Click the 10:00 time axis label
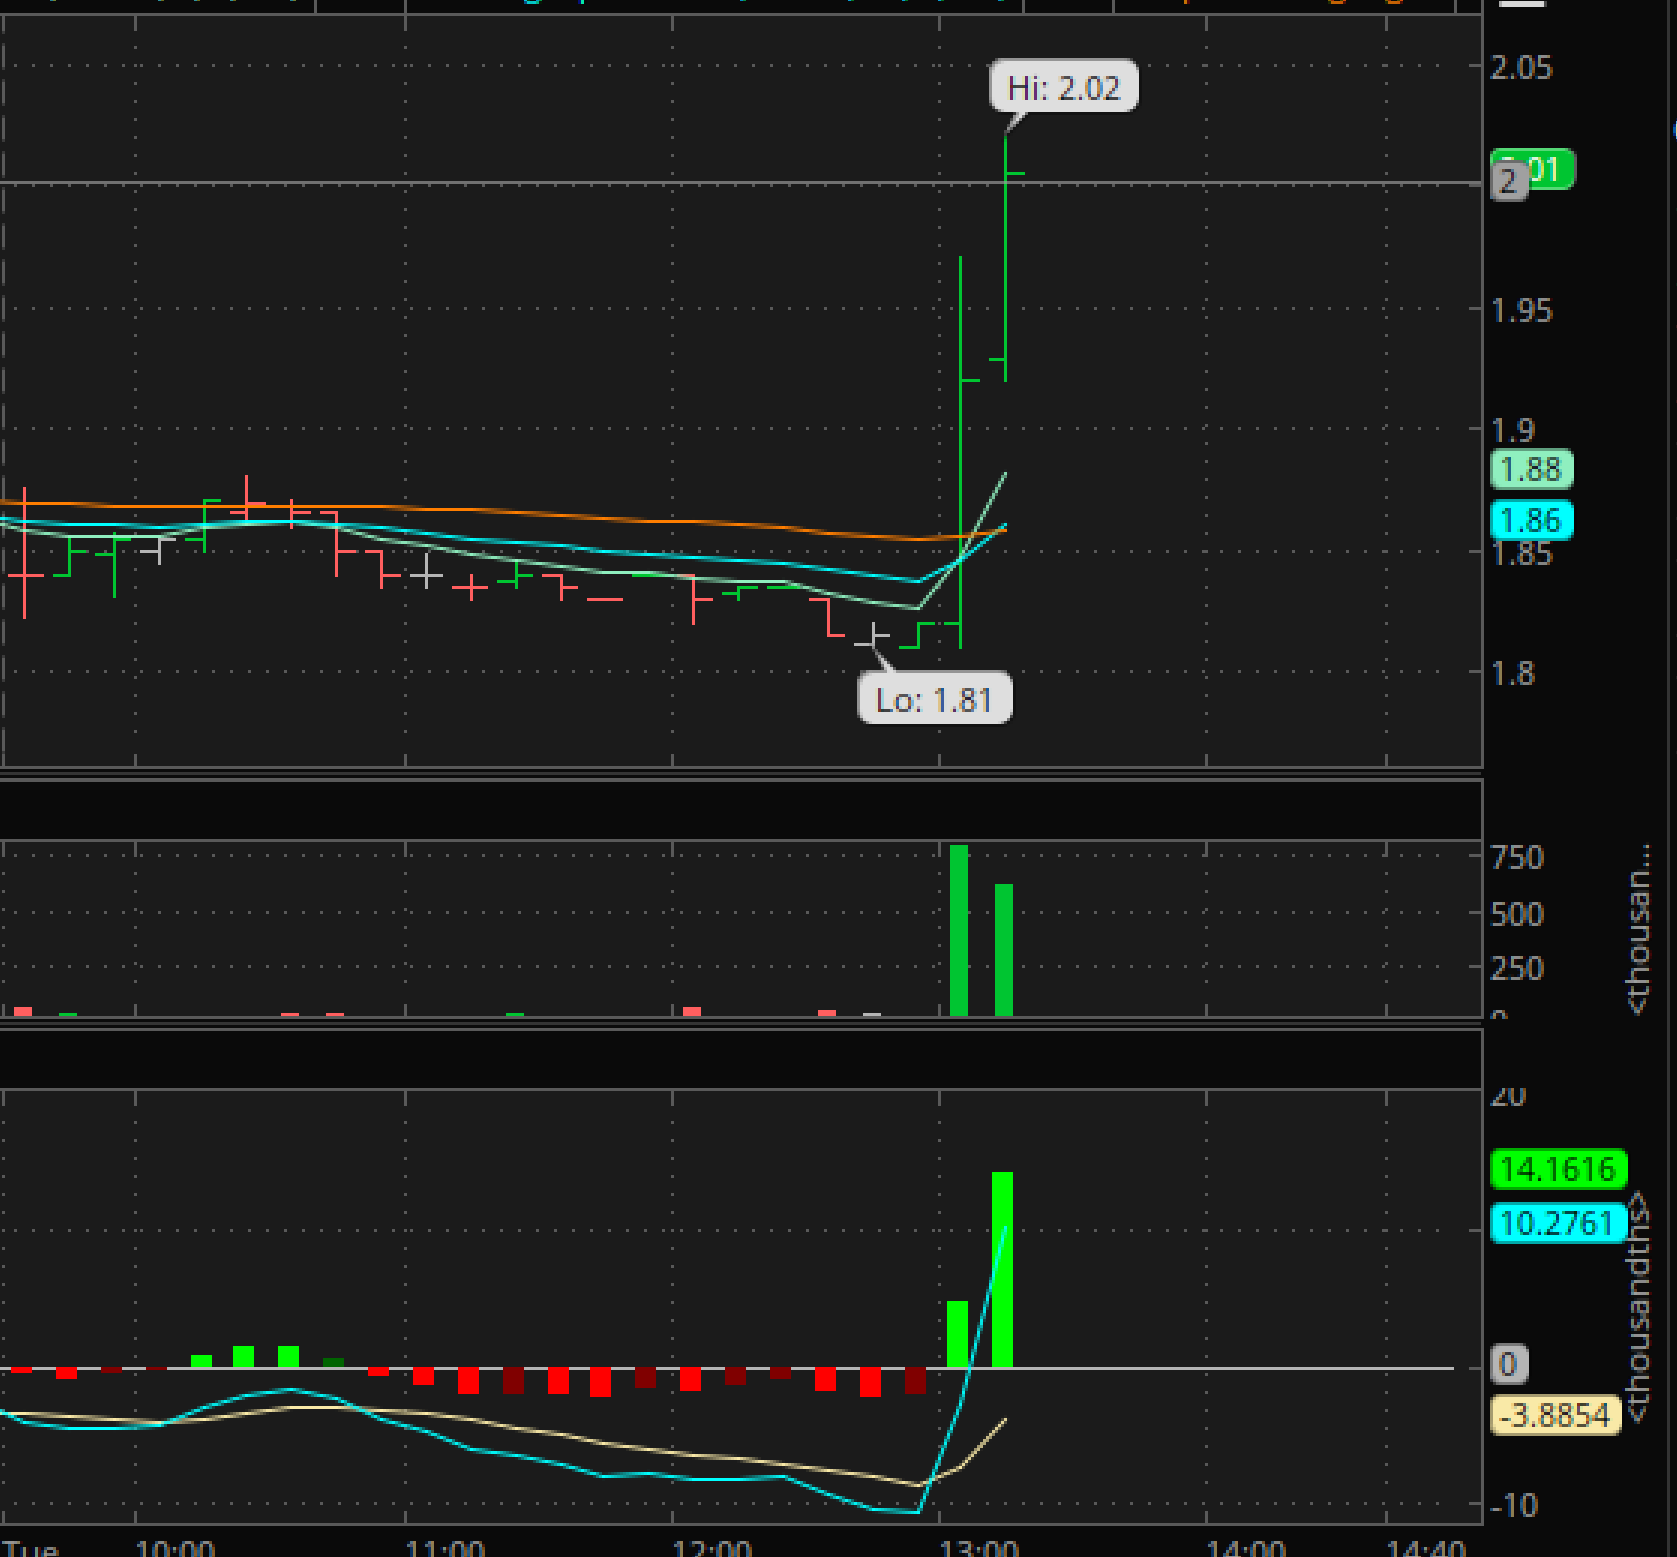The width and height of the screenshot is (1677, 1557). pyautogui.click(x=175, y=1547)
